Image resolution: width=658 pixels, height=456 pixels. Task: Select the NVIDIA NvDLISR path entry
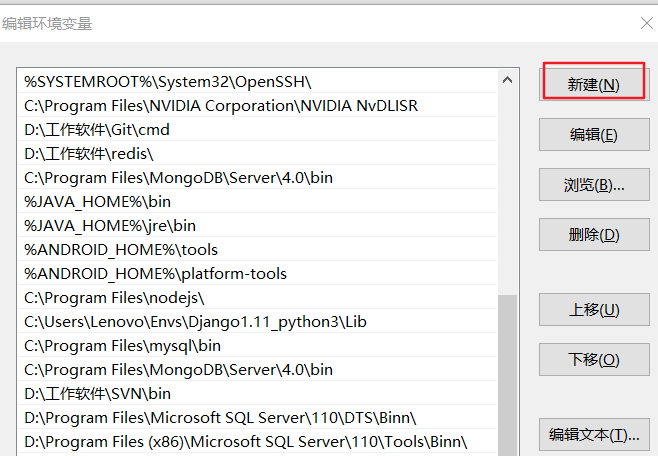(257, 105)
